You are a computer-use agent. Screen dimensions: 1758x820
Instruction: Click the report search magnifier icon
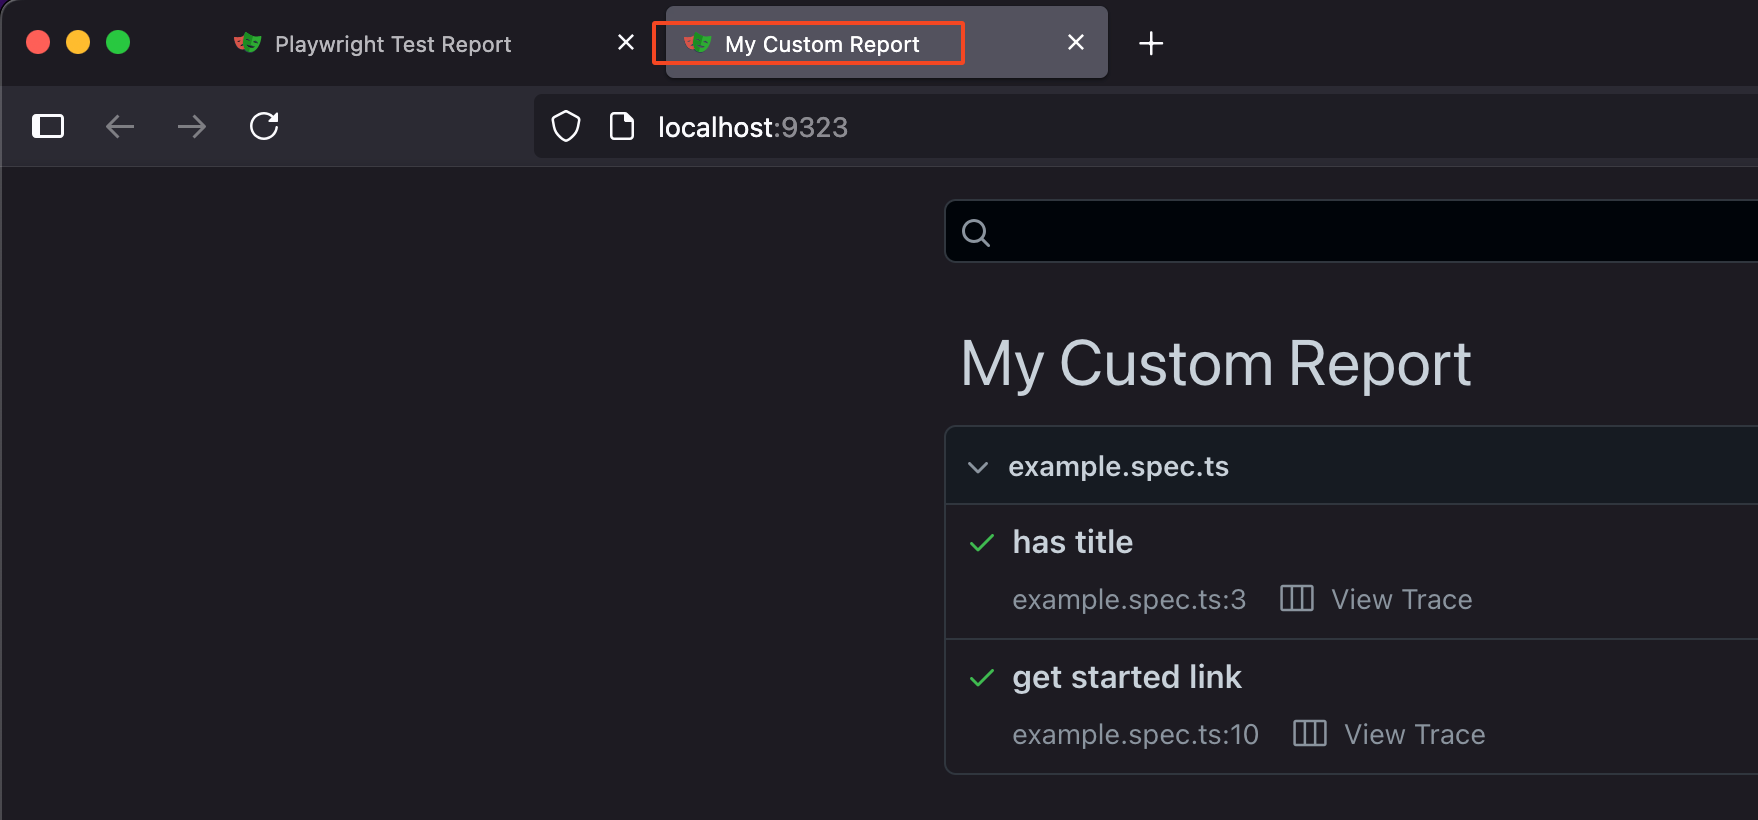976,233
